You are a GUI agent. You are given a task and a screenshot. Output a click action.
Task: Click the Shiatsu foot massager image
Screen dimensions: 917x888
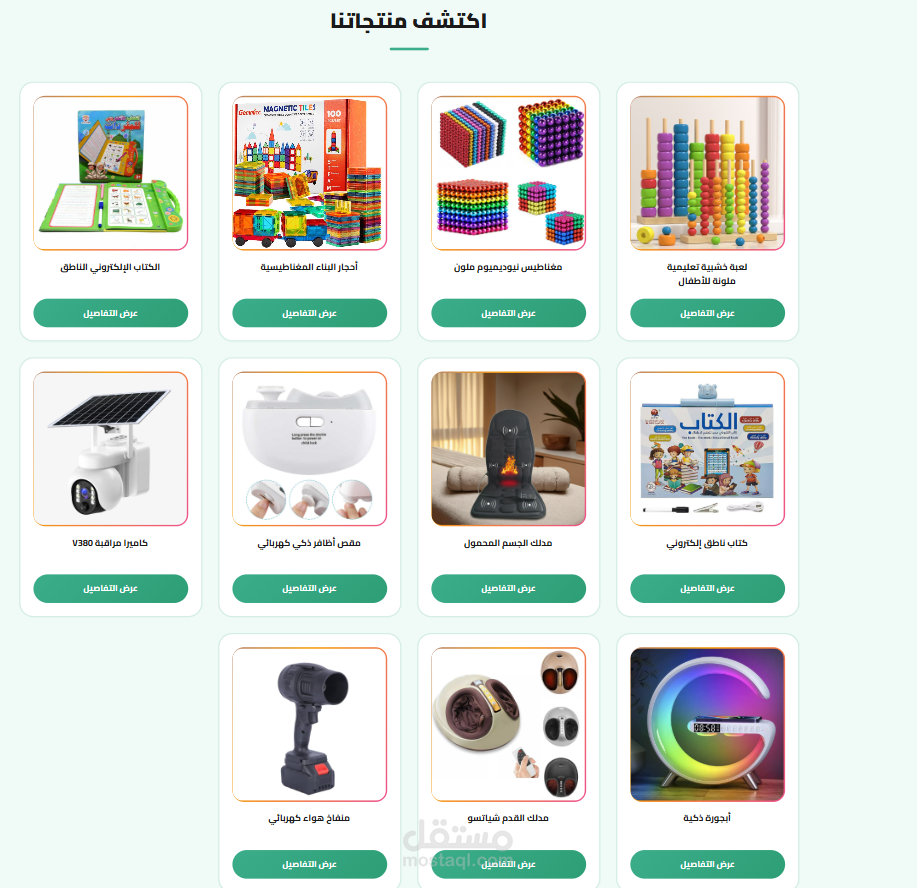click(508, 724)
